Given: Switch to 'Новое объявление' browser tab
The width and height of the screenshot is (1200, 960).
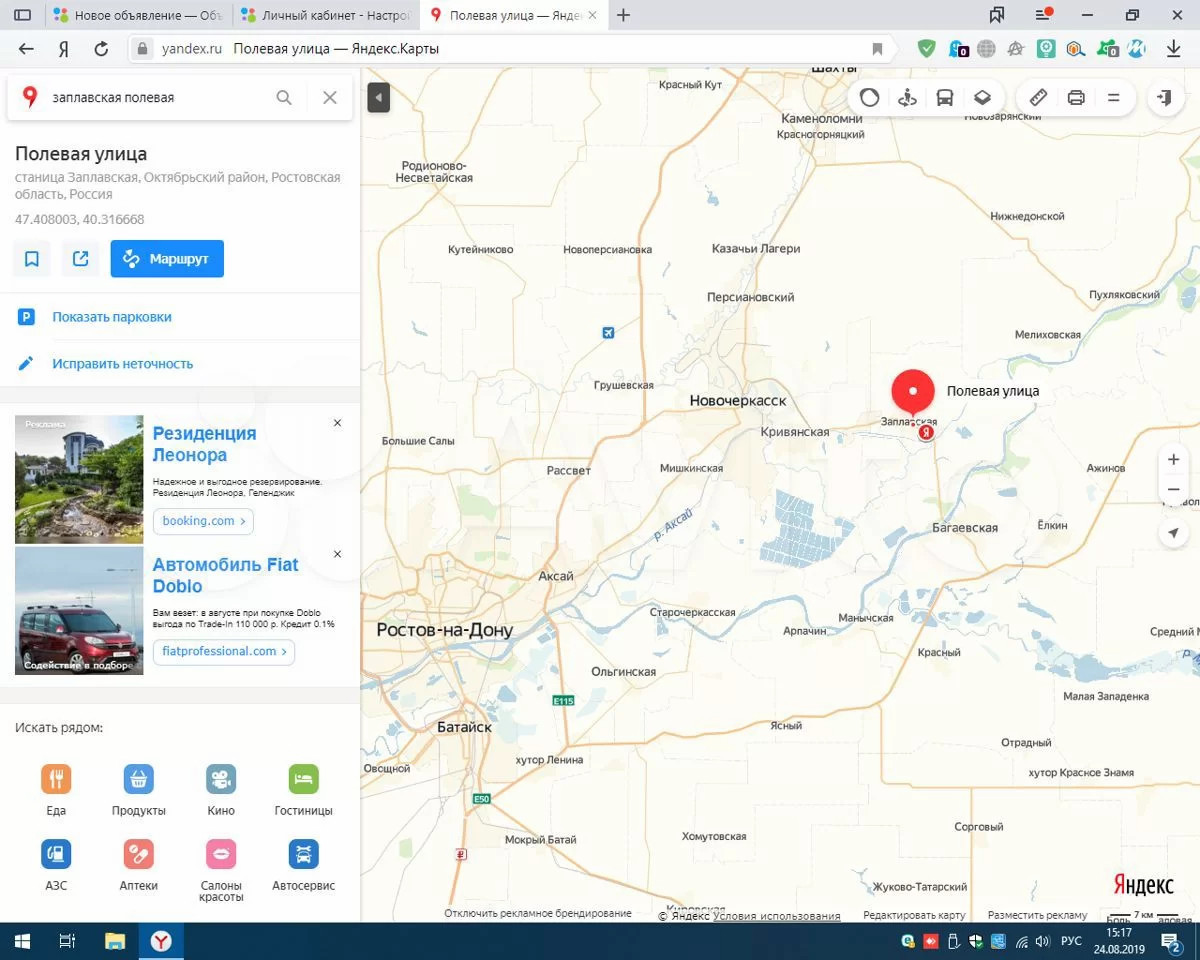Looking at the screenshot, I should coord(138,15).
